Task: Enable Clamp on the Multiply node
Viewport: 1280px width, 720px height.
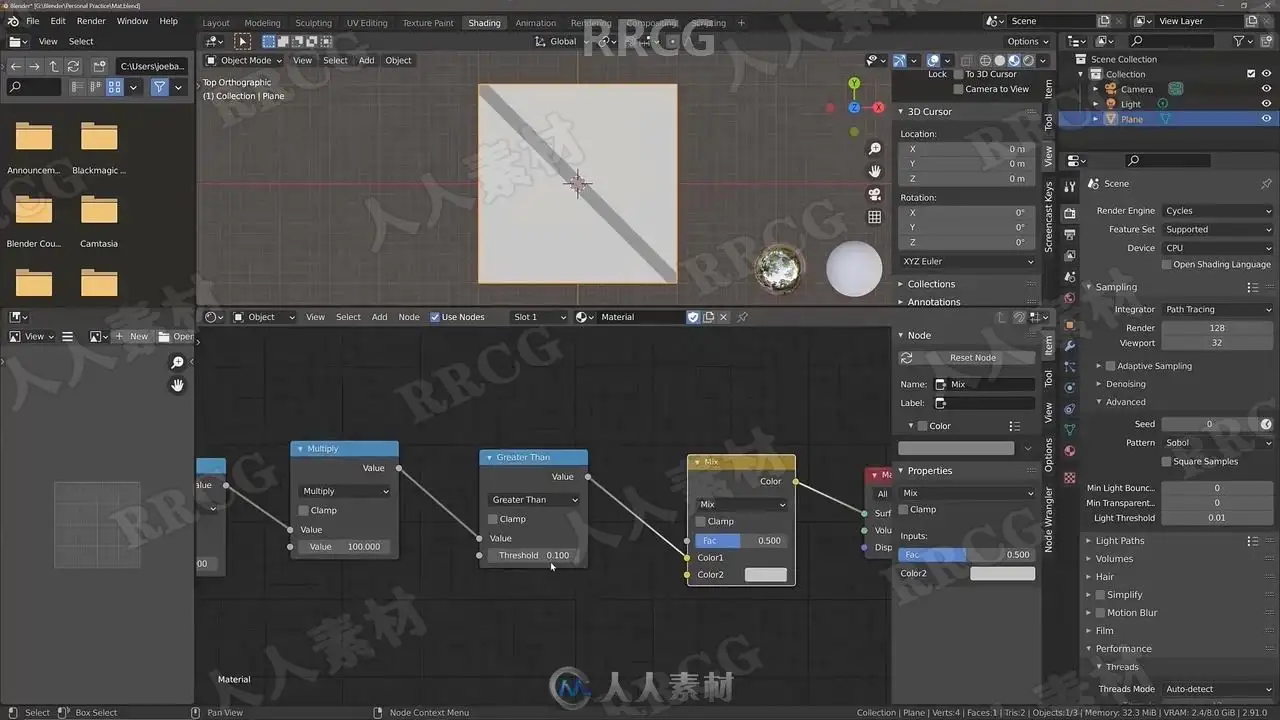Action: [x=304, y=510]
